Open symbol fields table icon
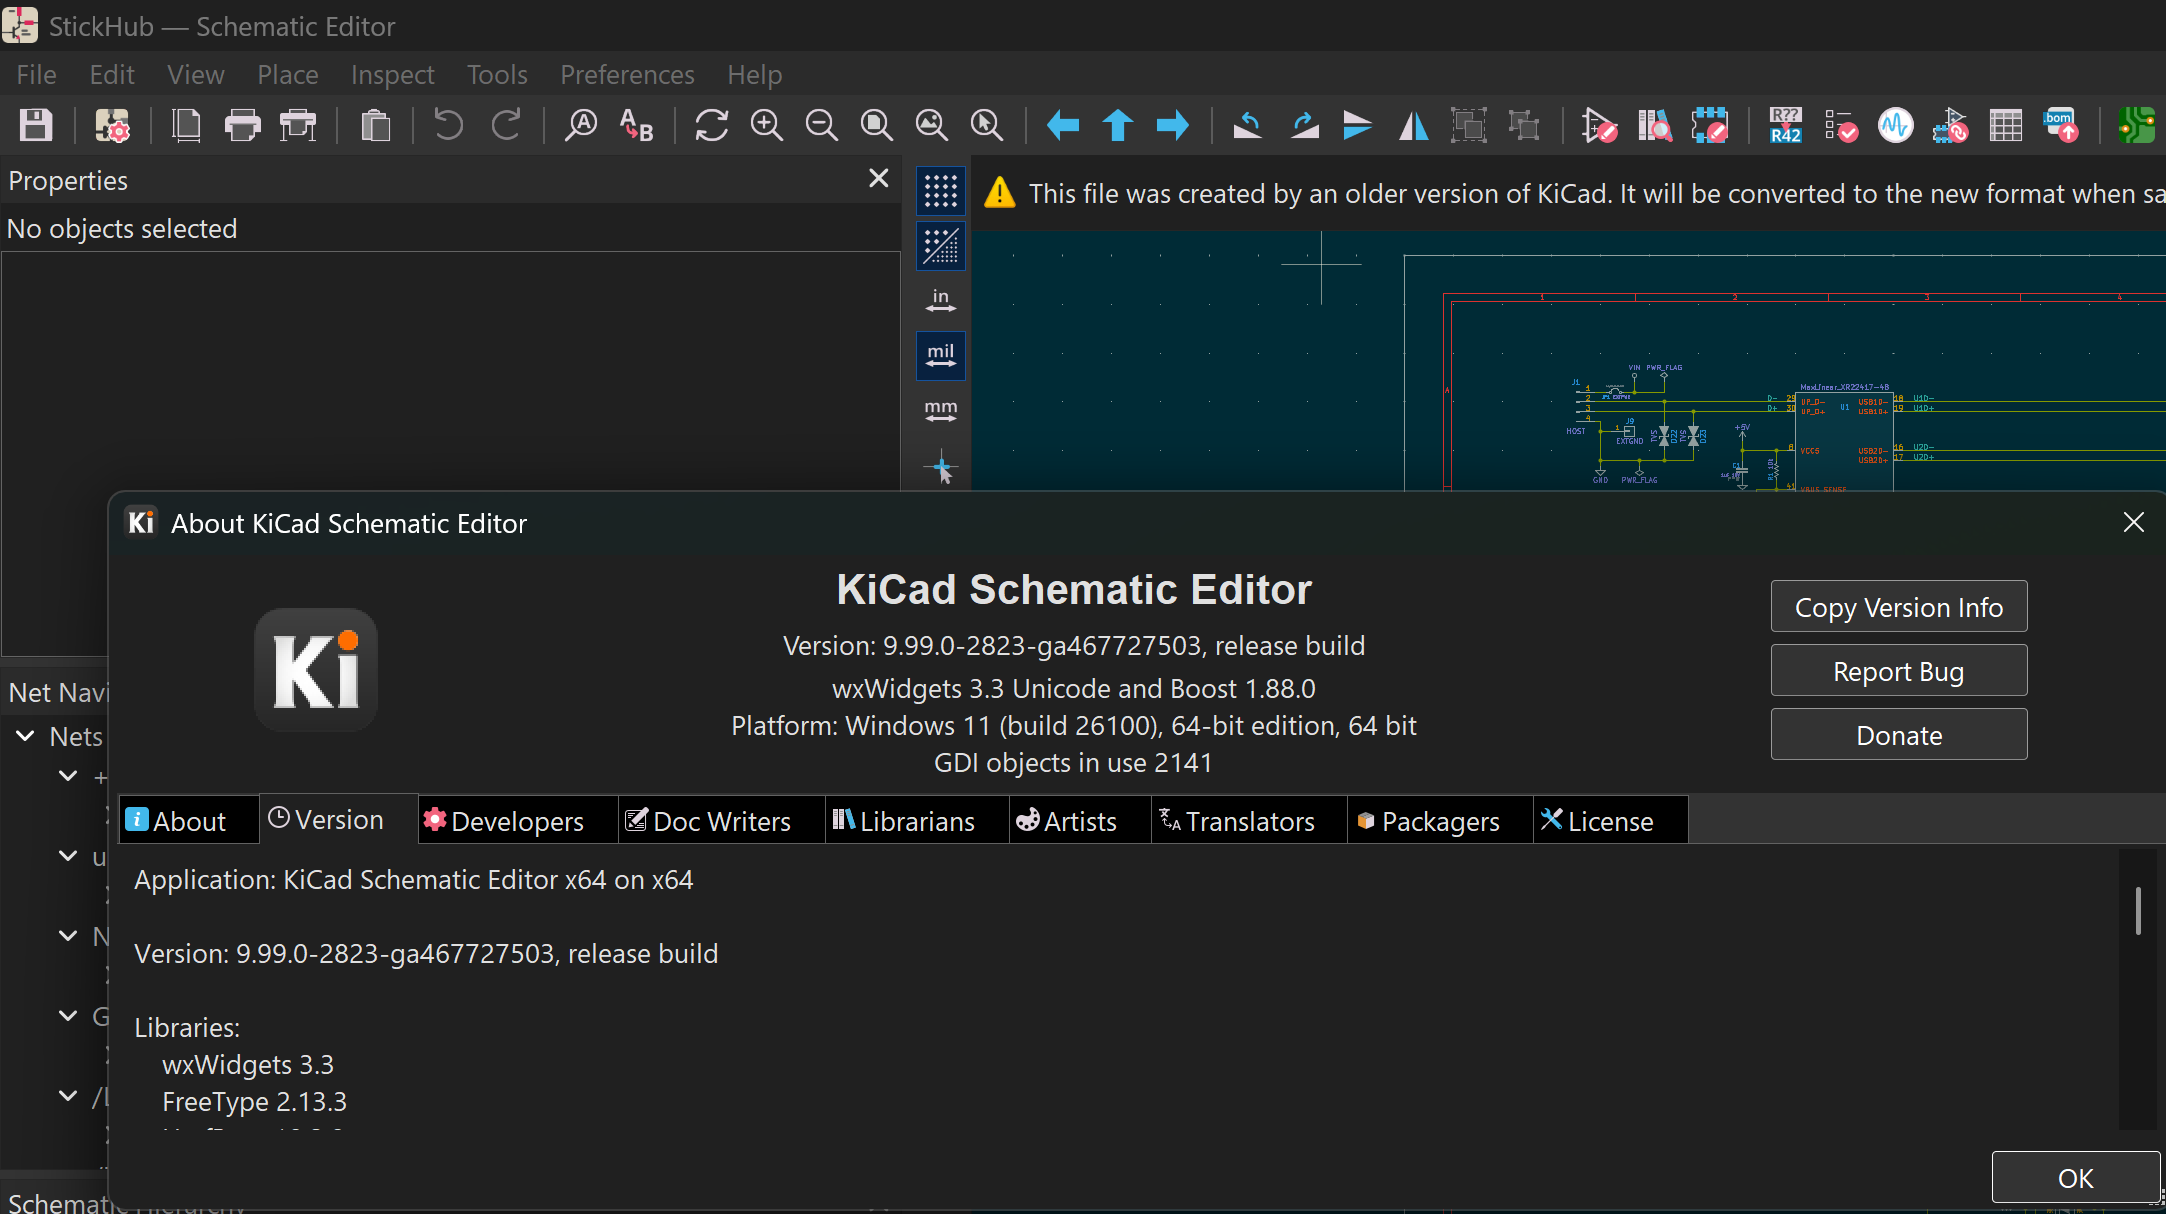 click(2005, 126)
